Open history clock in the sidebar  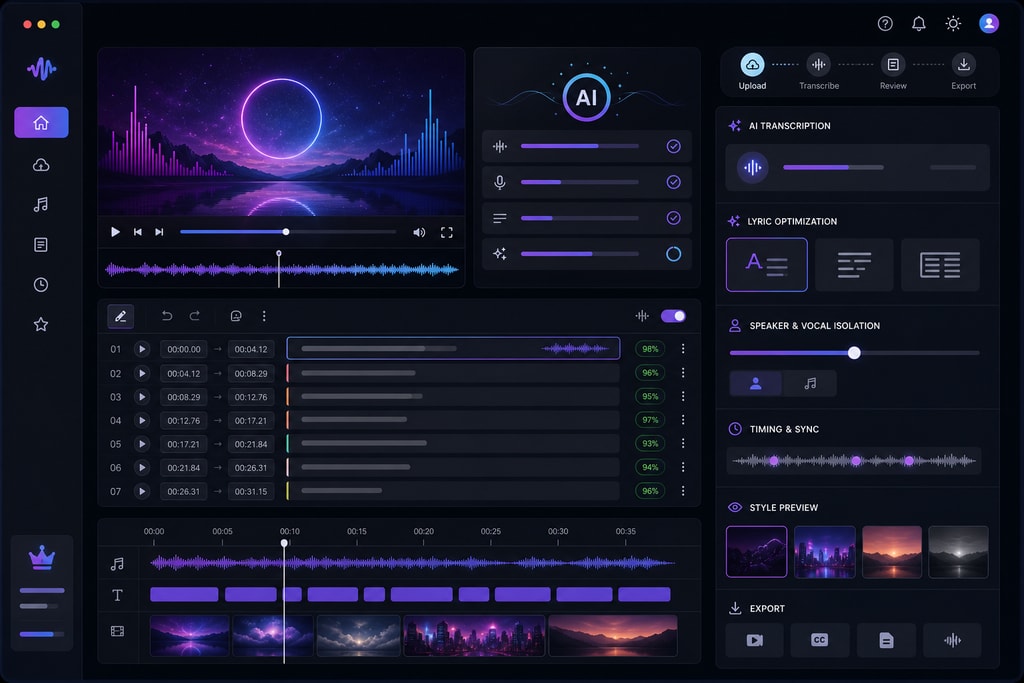click(41, 285)
